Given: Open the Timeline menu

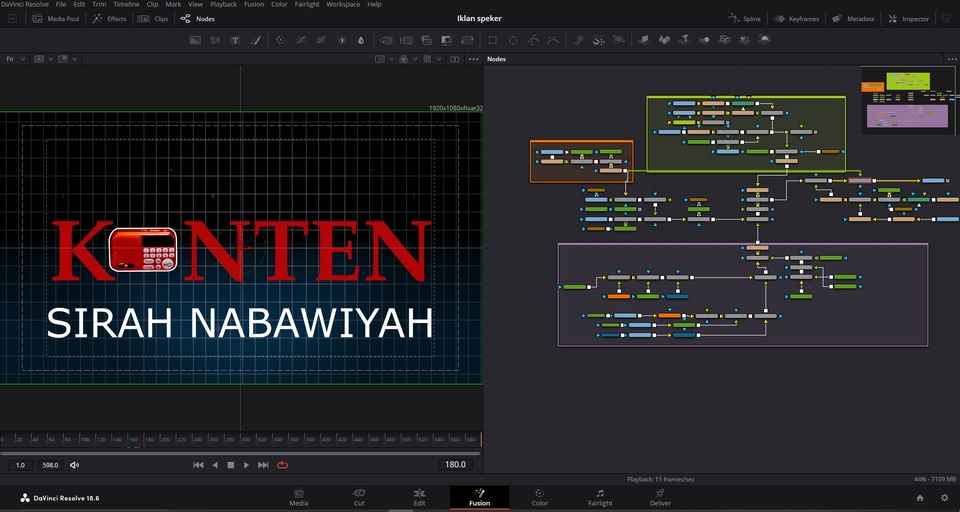Looking at the screenshot, I should [126, 4].
